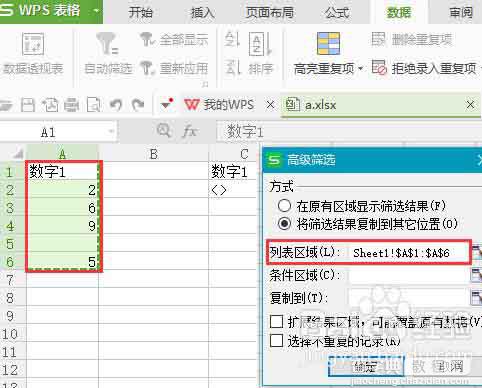The height and width of the screenshot is (388, 482).
Task: Click cell A4 containing 9
Action: click(x=63, y=225)
